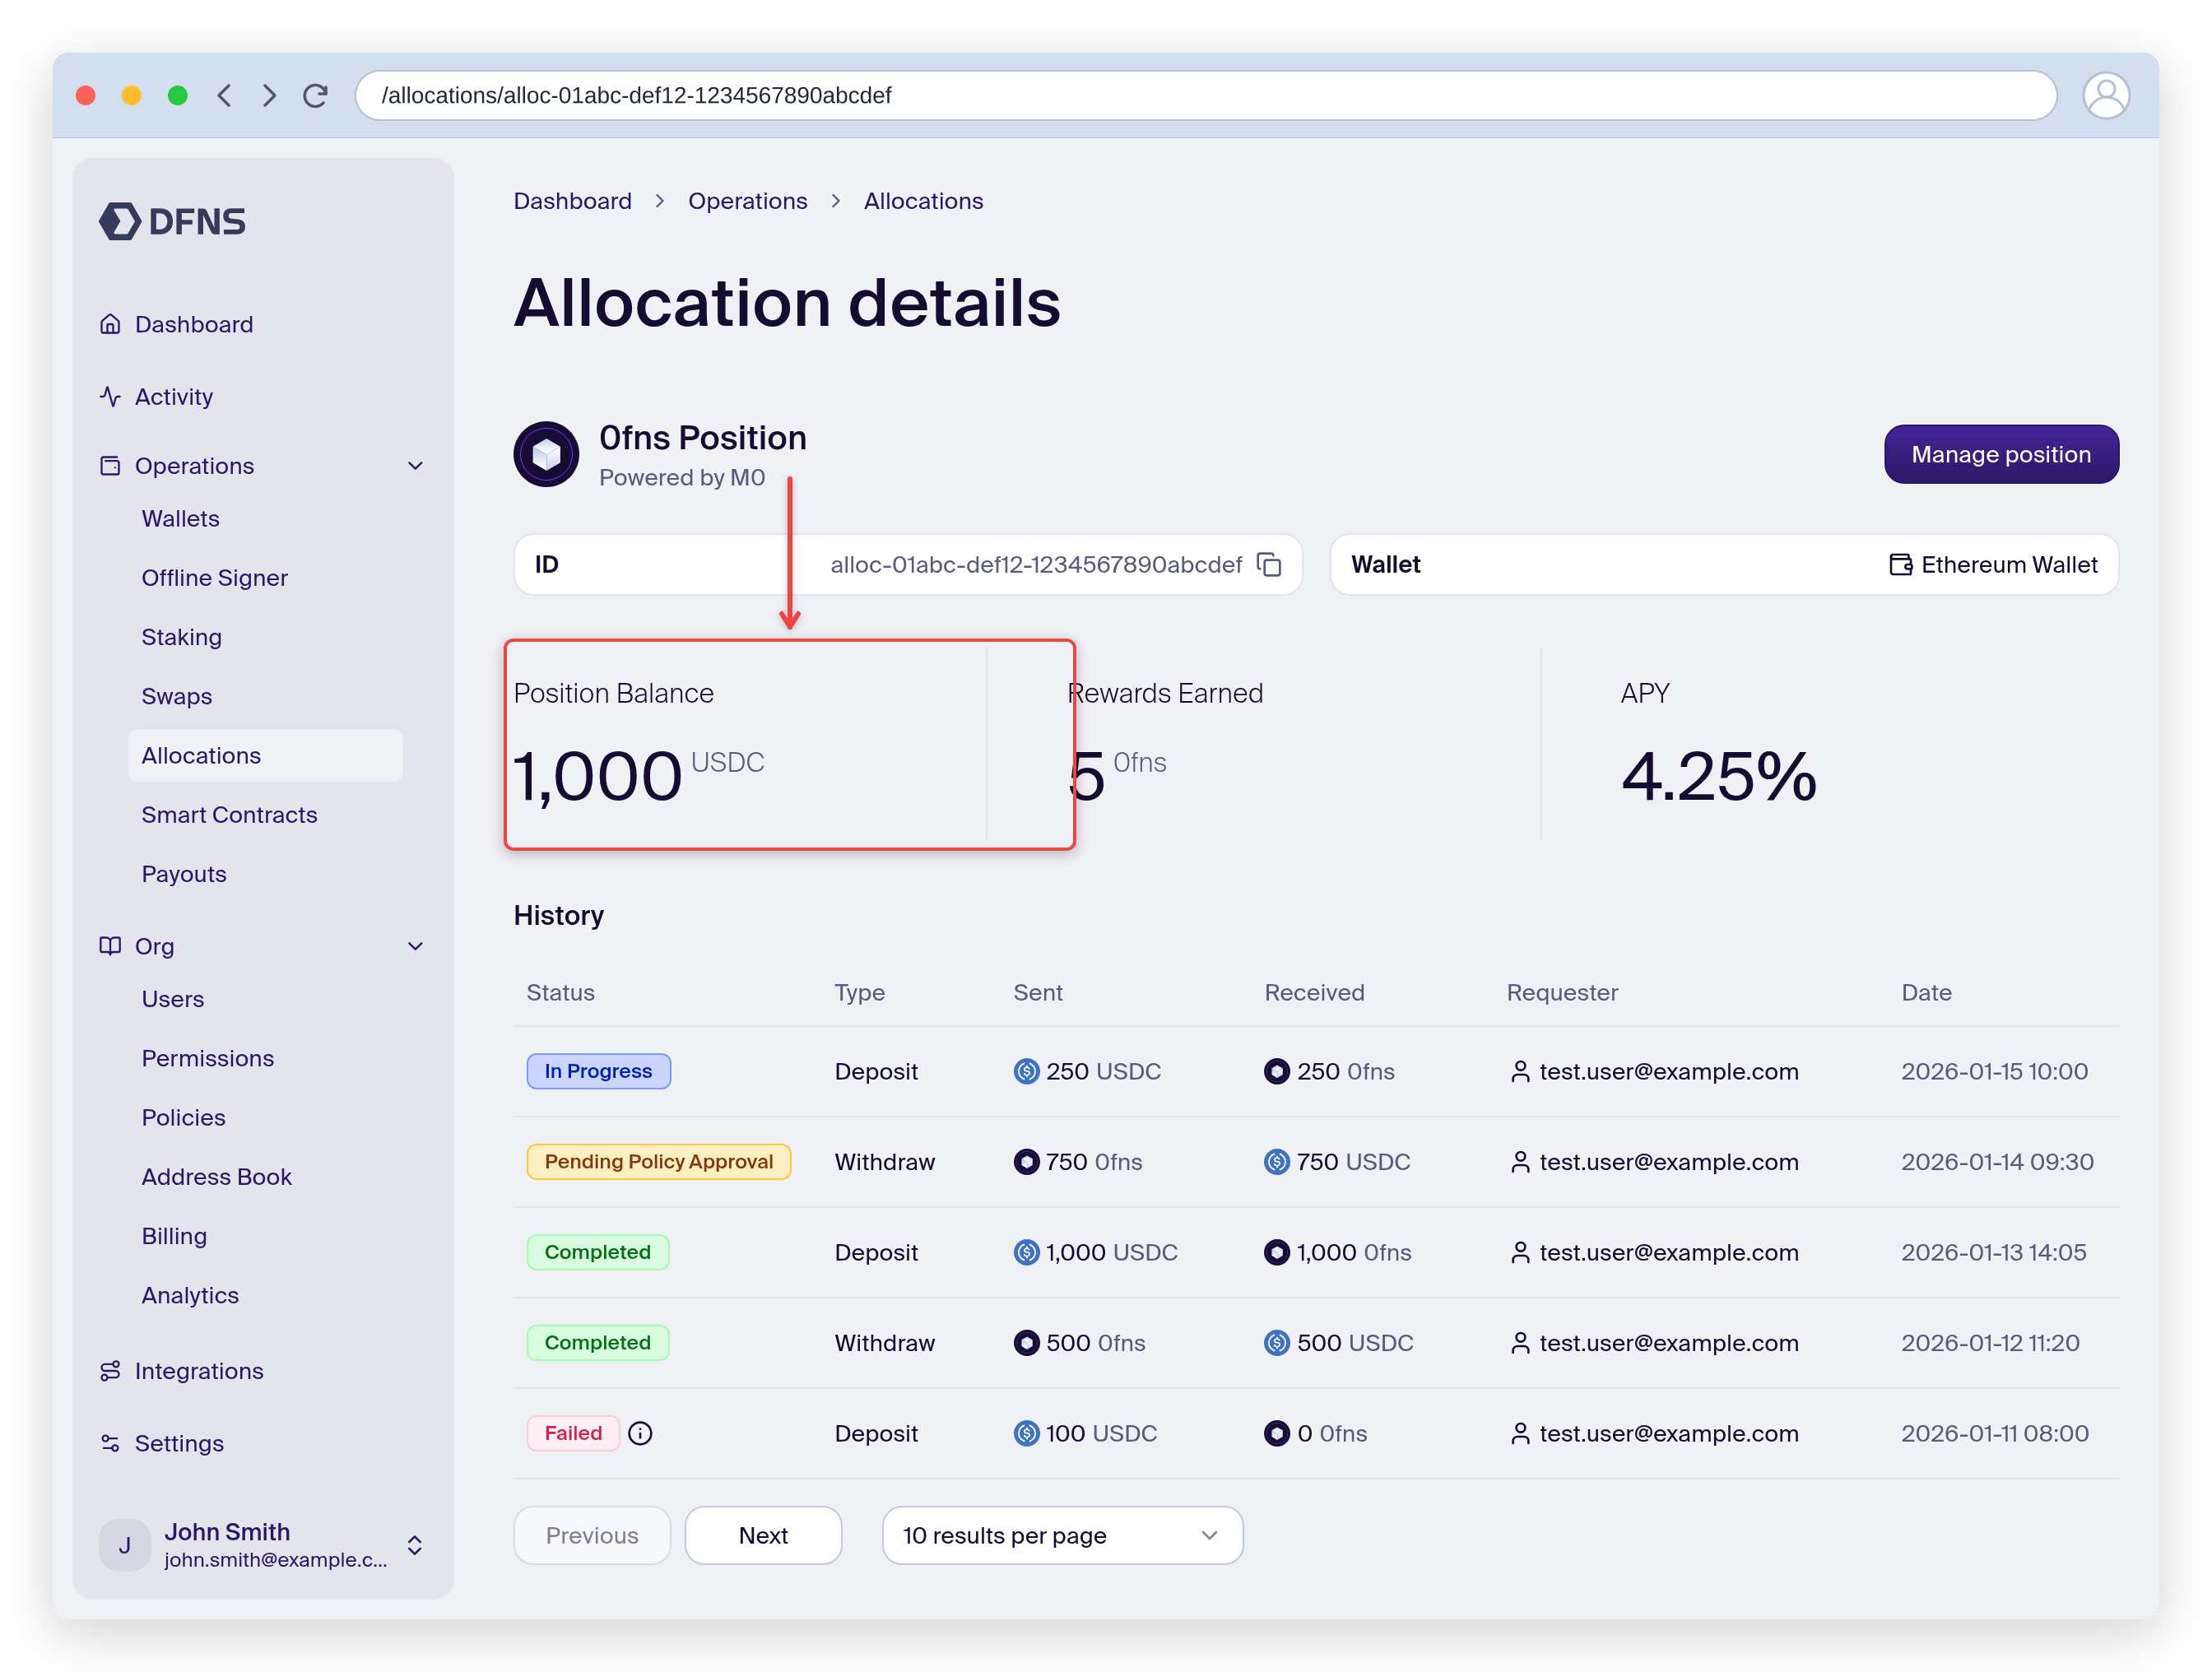
Task: Click the In Progress status badge
Action: pyautogui.click(x=598, y=1071)
